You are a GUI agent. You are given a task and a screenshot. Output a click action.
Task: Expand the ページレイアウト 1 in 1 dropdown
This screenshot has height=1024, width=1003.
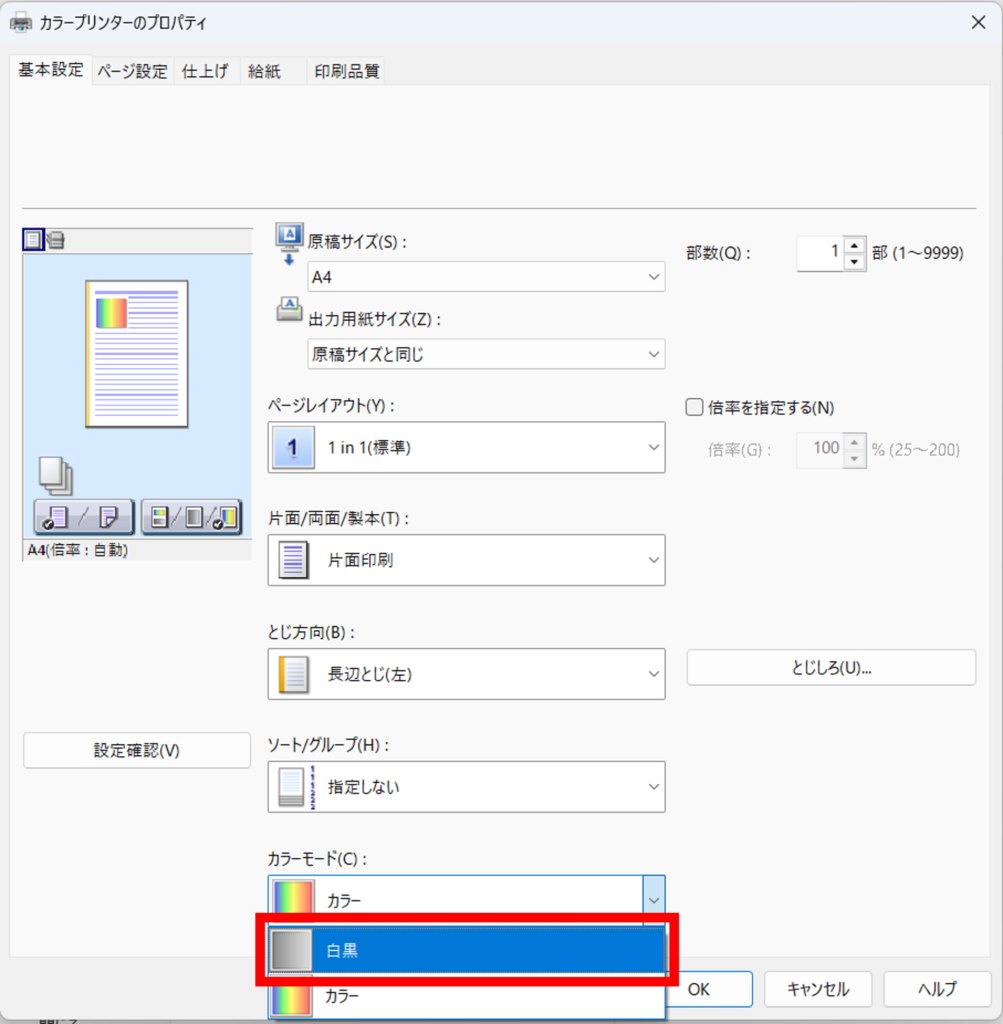coord(466,447)
